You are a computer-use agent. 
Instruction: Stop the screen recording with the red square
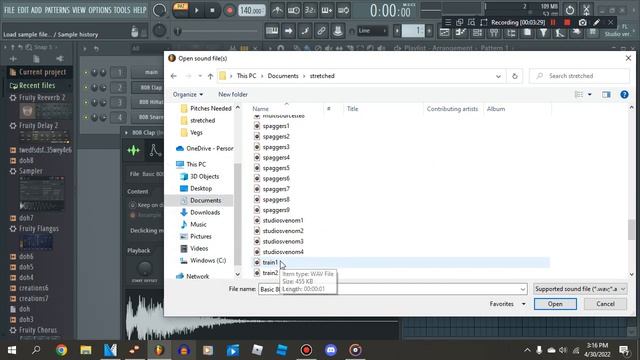click(x=567, y=22)
